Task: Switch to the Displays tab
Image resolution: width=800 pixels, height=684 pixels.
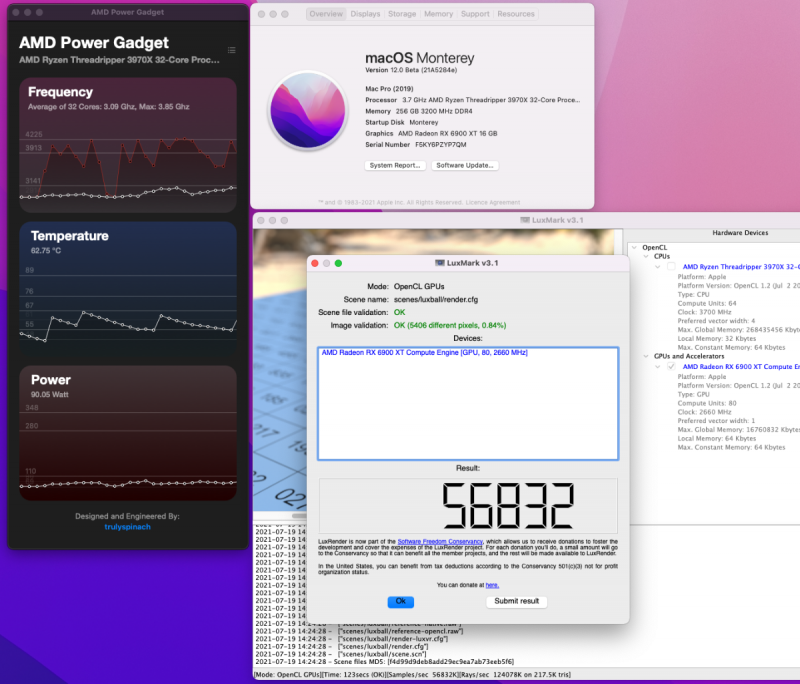Action: coord(365,13)
